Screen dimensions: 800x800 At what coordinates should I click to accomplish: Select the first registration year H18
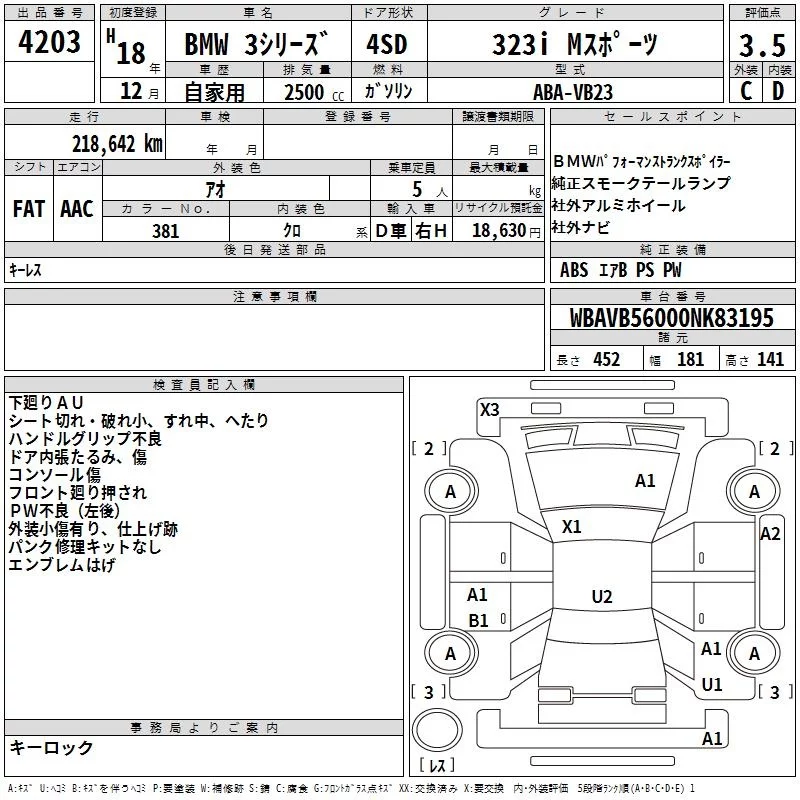coord(126,47)
